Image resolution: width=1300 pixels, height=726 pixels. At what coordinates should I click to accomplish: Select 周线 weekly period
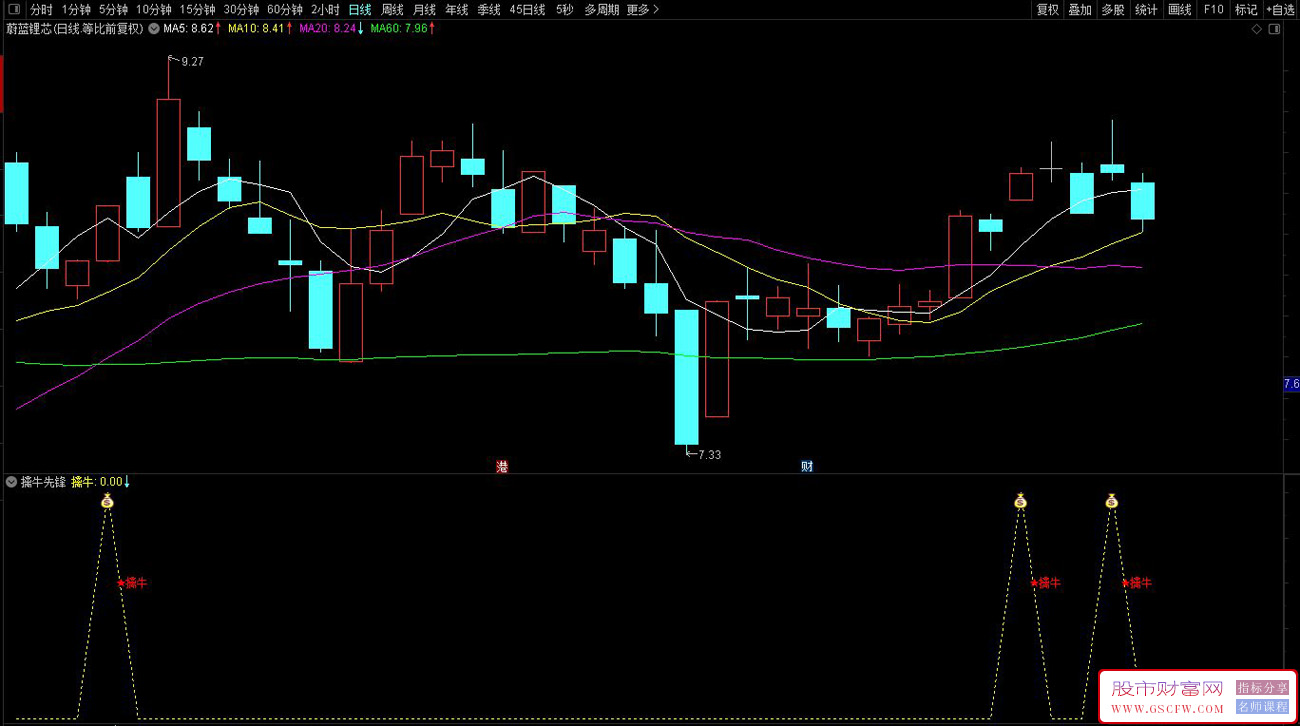tap(392, 9)
